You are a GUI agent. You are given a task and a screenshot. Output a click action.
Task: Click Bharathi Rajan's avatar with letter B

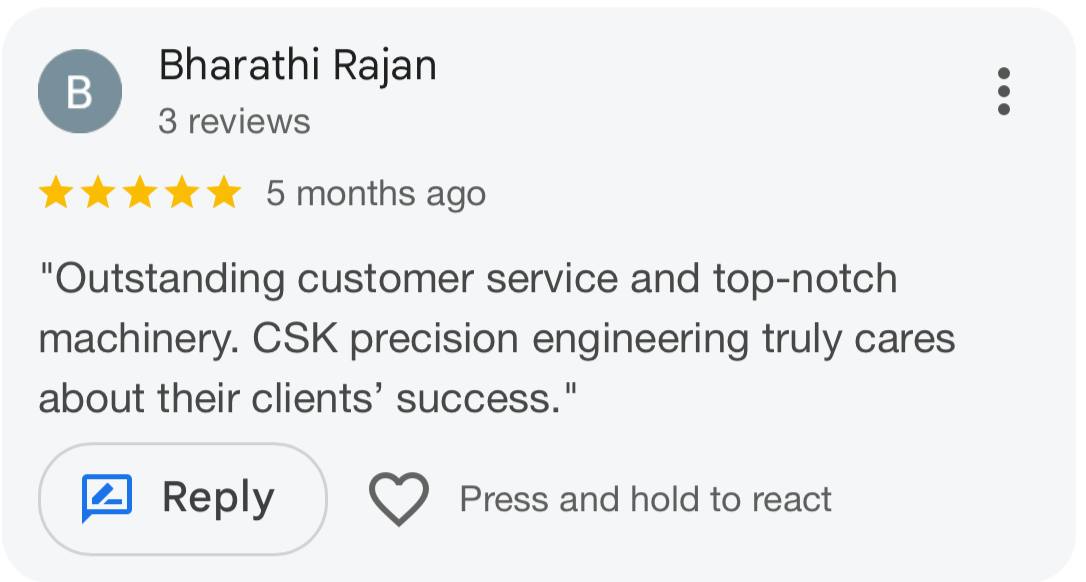point(79,91)
